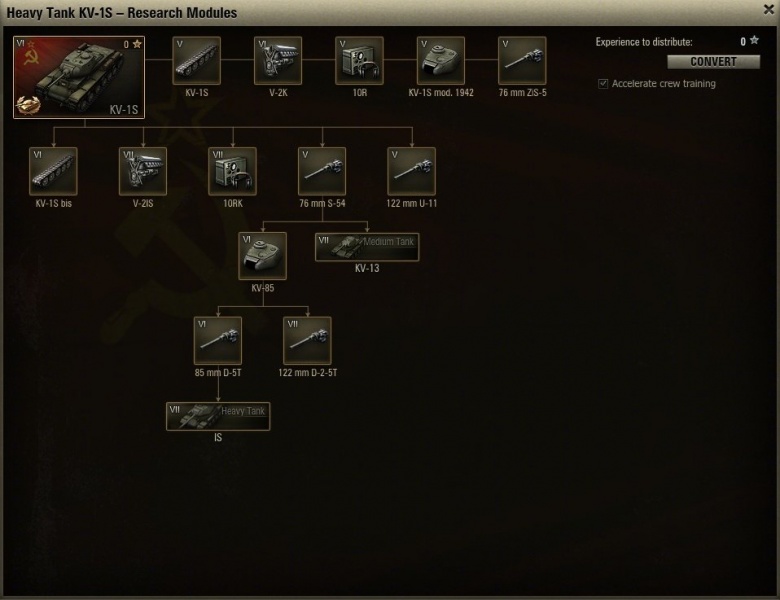Click the 10RK label text

(x=232, y=203)
